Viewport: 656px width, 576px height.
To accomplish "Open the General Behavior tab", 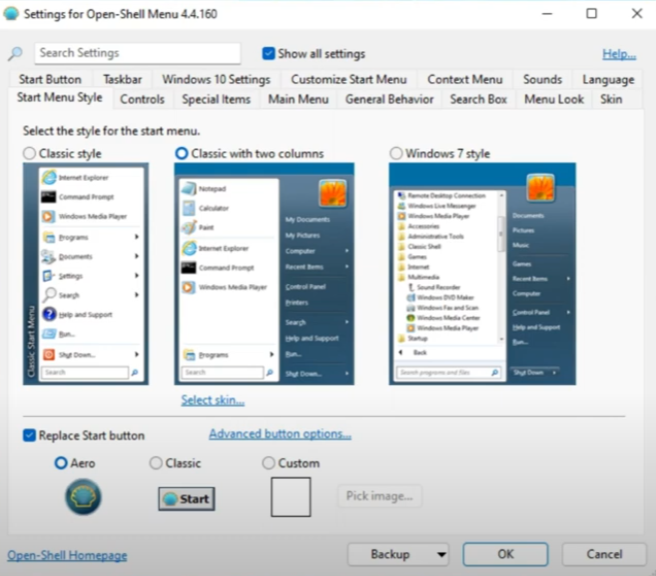I will [390, 99].
